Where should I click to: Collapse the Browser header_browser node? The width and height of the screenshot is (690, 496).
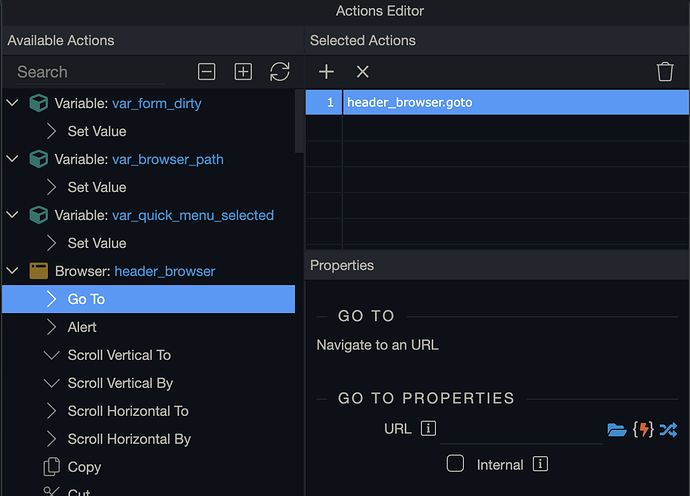tap(13, 271)
